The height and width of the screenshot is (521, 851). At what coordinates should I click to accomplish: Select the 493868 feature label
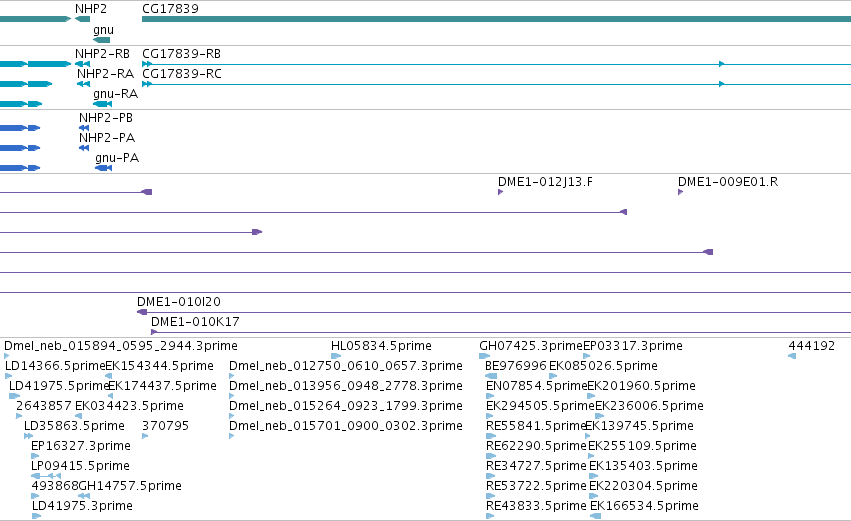click(x=55, y=486)
